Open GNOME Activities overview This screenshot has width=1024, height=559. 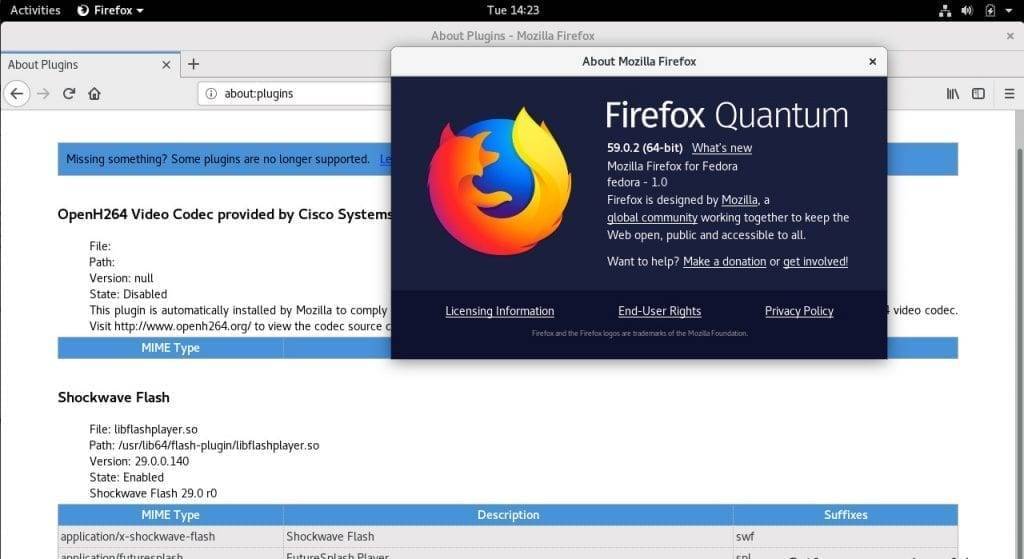coord(35,10)
